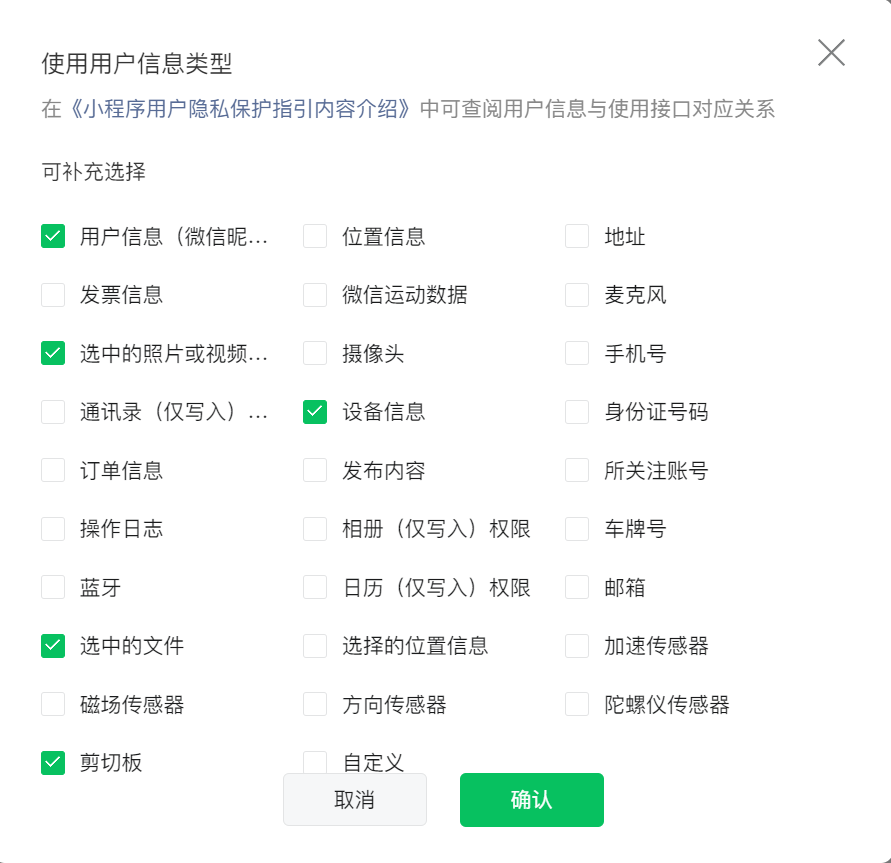Image resolution: width=891 pixels, height=863 pixels.
Task: Close the user info type dialog
Action: click(831, 53)
